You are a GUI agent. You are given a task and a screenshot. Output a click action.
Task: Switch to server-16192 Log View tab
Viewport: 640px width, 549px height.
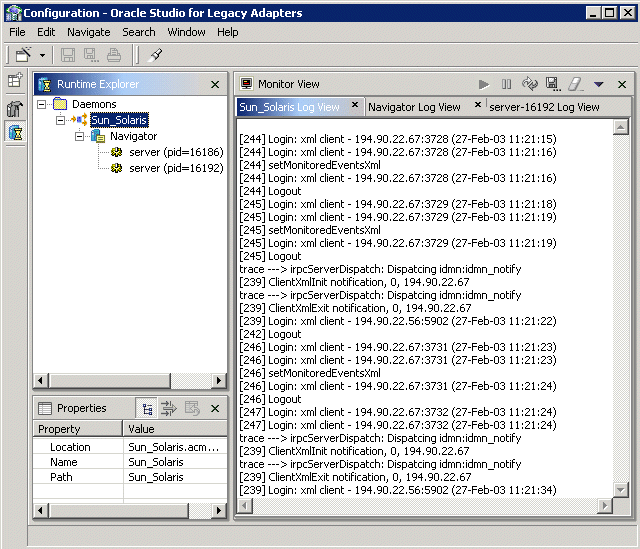tap(544, 107)
